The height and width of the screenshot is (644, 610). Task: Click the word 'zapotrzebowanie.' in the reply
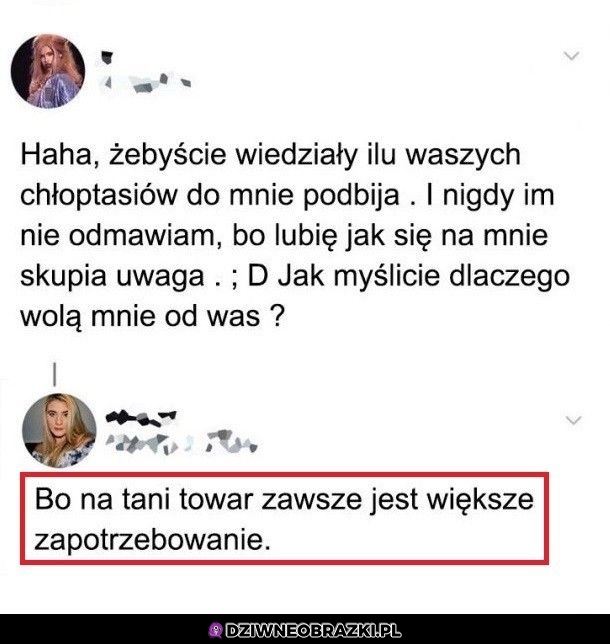[152, 540]
